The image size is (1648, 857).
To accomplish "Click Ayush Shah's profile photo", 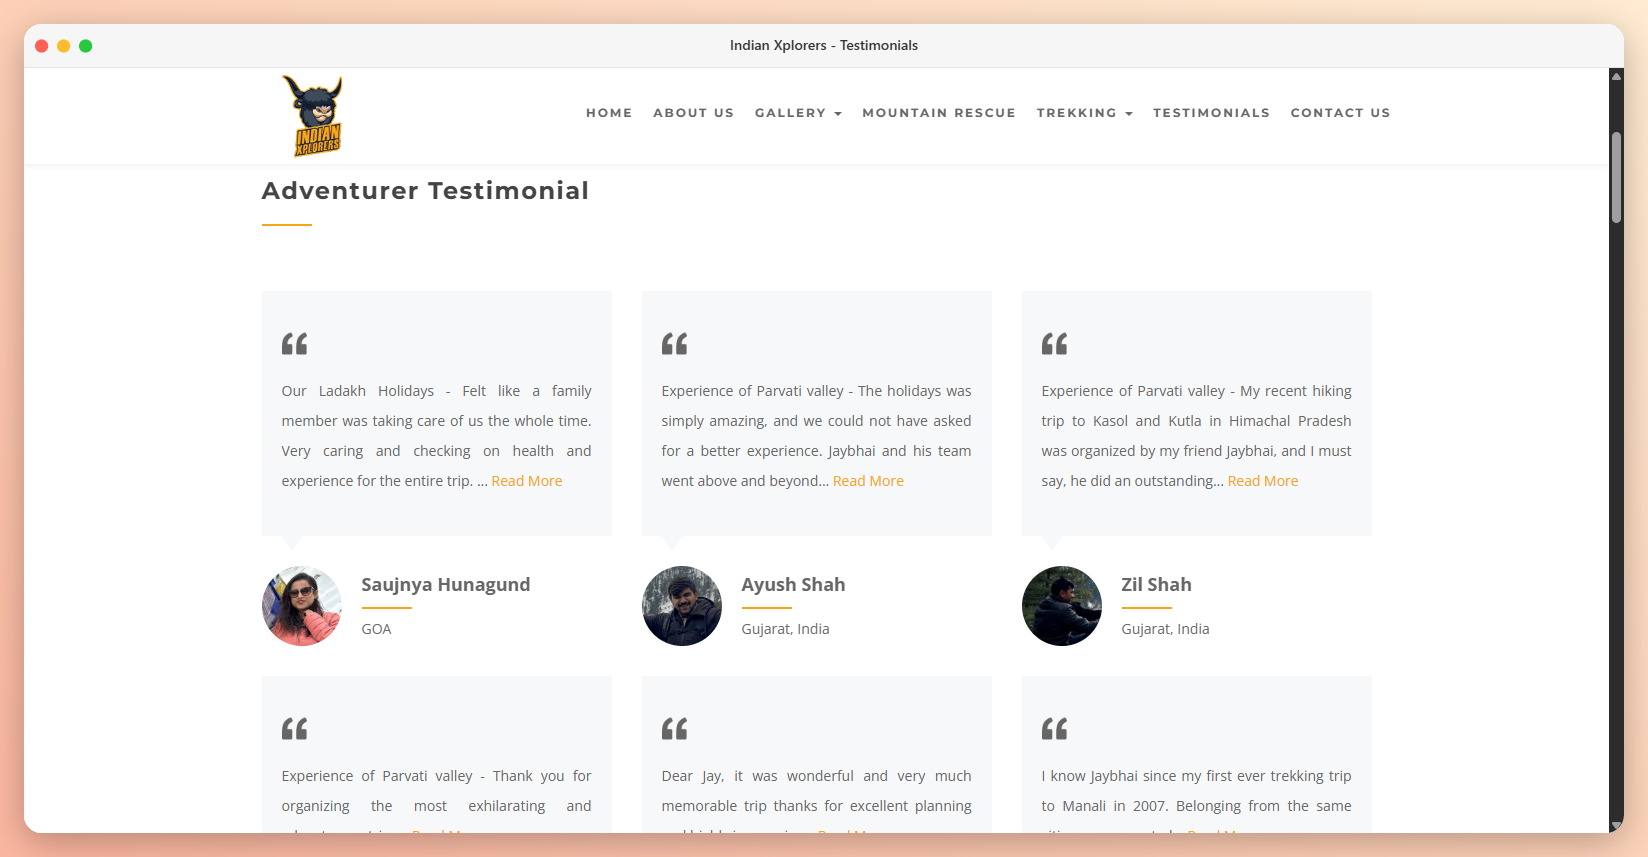I will [682, 606].
